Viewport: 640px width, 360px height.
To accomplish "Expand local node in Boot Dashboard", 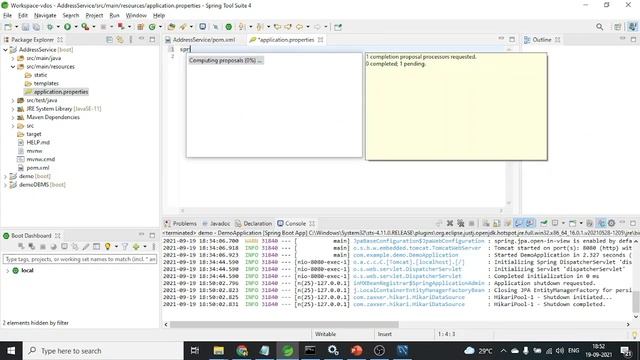I will [7, 271].
